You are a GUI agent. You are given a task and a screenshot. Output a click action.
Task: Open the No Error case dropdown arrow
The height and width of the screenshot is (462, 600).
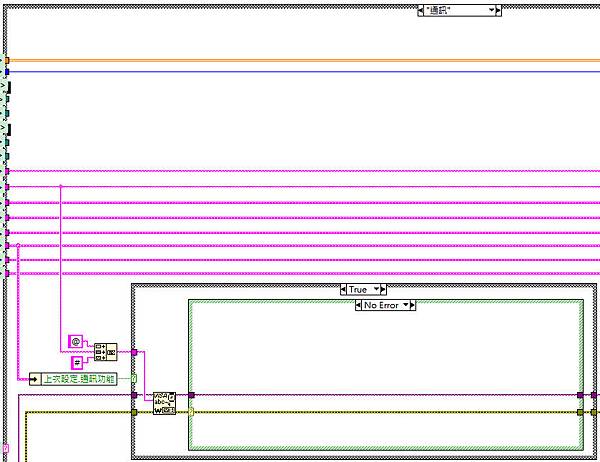[406, 305]
